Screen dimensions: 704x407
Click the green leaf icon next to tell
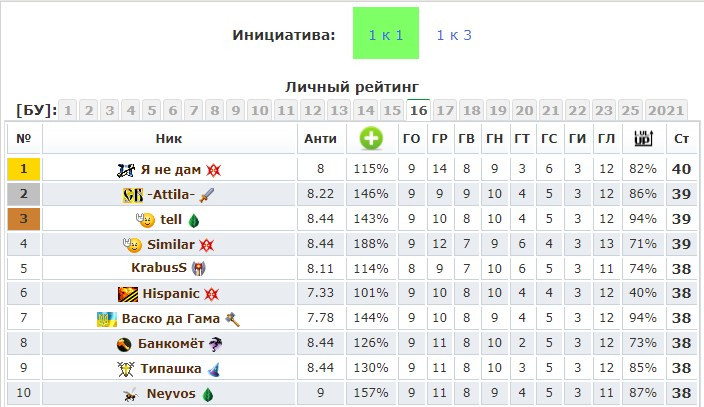pyautogui.click(x=194, y=220)
